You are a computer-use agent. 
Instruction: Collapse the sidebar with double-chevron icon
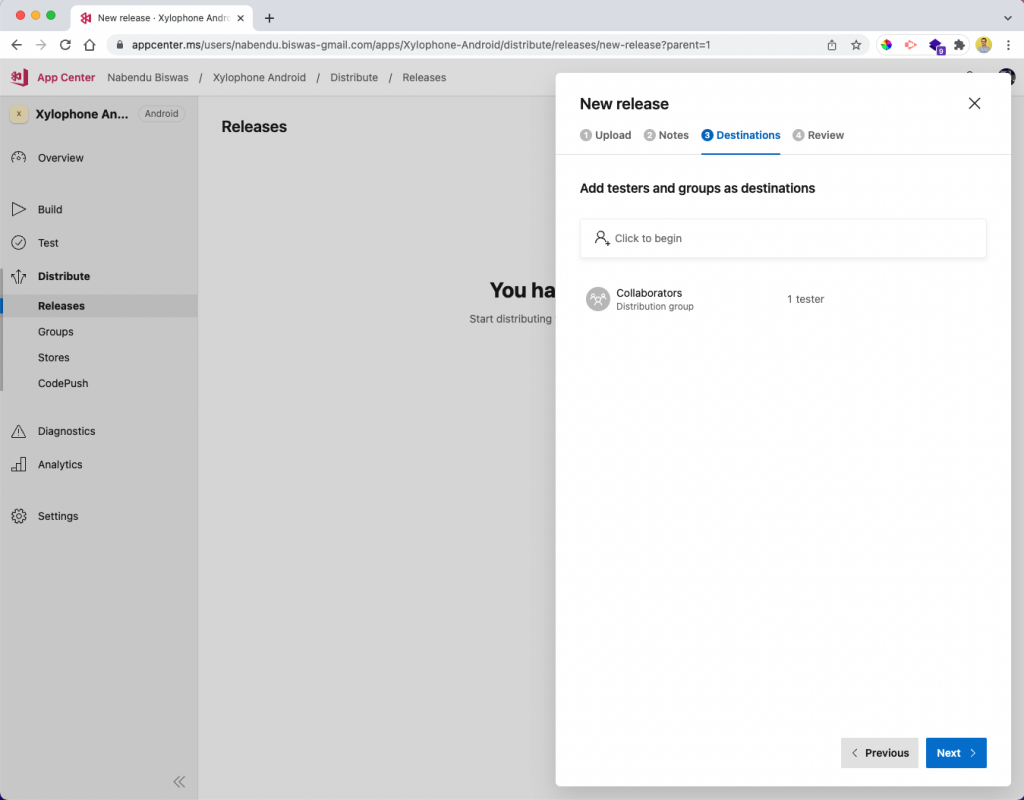coord(179,781)
